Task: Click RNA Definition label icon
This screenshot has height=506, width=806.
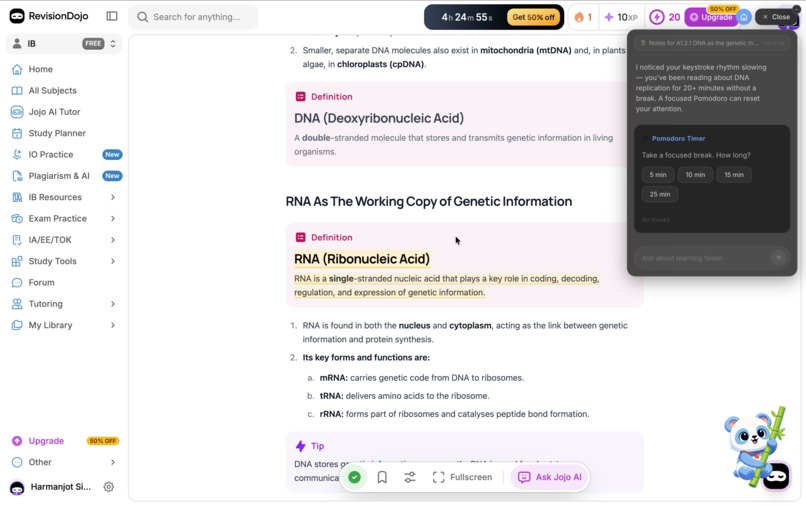Action: click(x=301, y=237)
